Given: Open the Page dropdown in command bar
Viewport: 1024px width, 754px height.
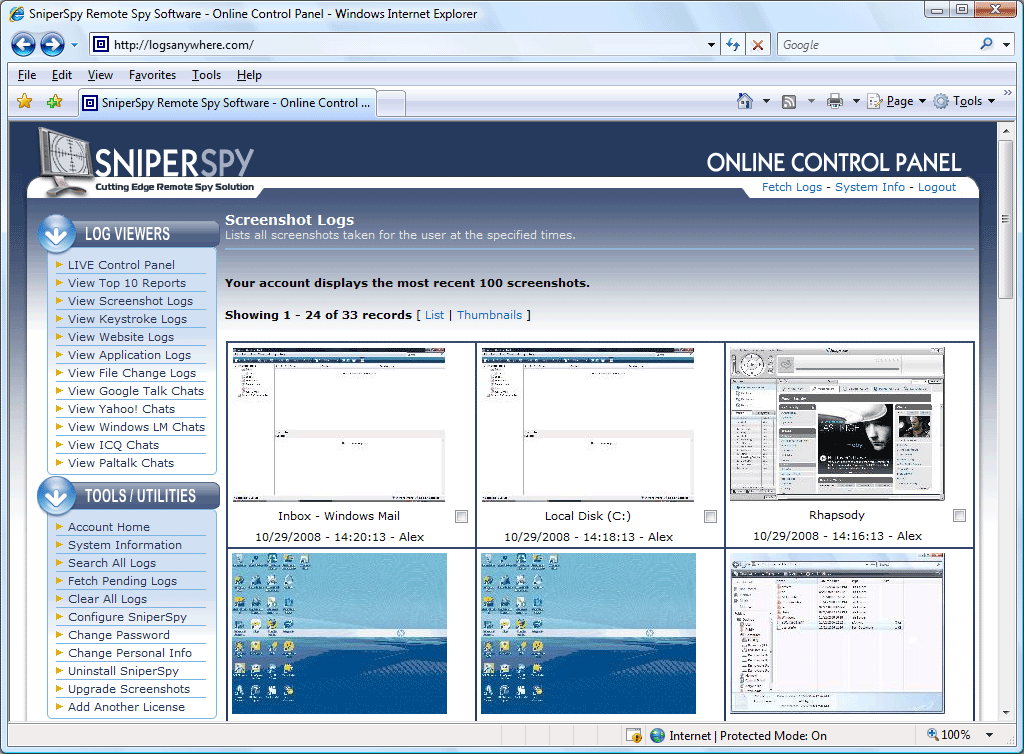Looking at the screenshot, I should (897, 101).
